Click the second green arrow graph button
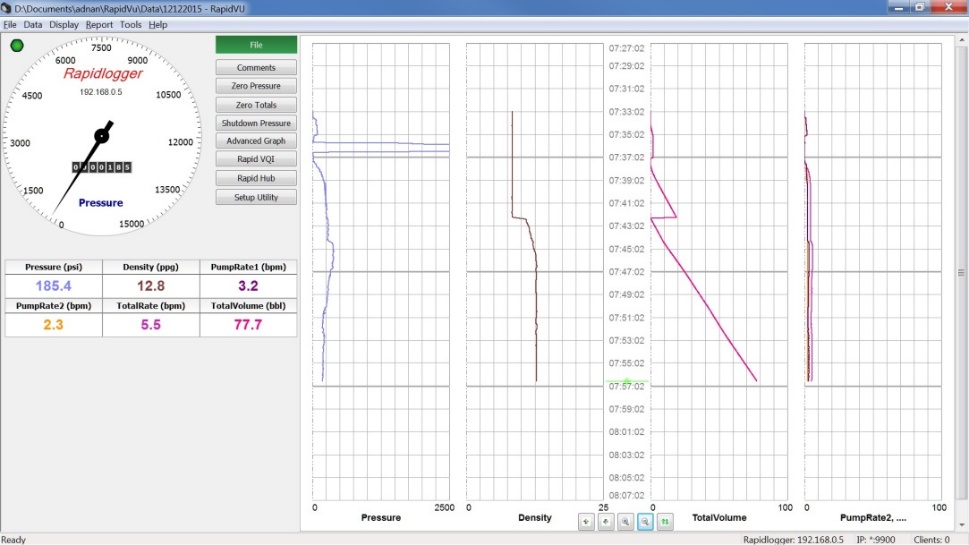 point(605,521)
